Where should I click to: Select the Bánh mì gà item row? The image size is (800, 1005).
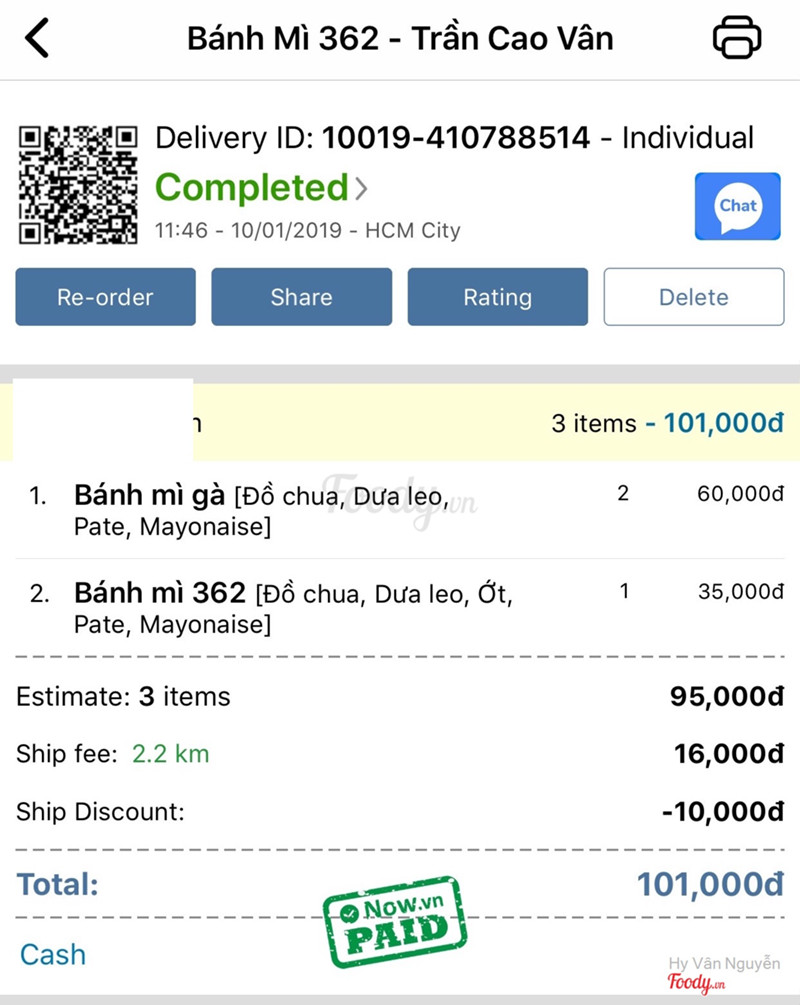coord(400,509)
